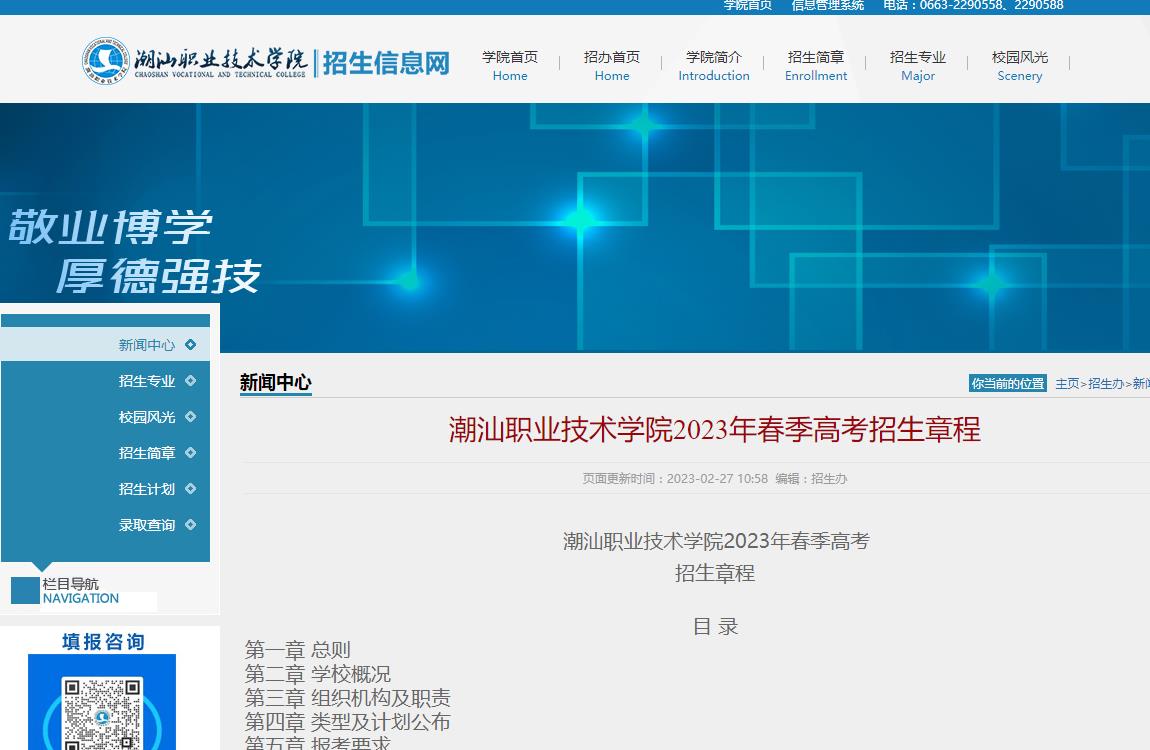Click 学院首页 link in top blue bar
Image resolution: width=1150 pixels, height=750 pixels.
(747, 5)
